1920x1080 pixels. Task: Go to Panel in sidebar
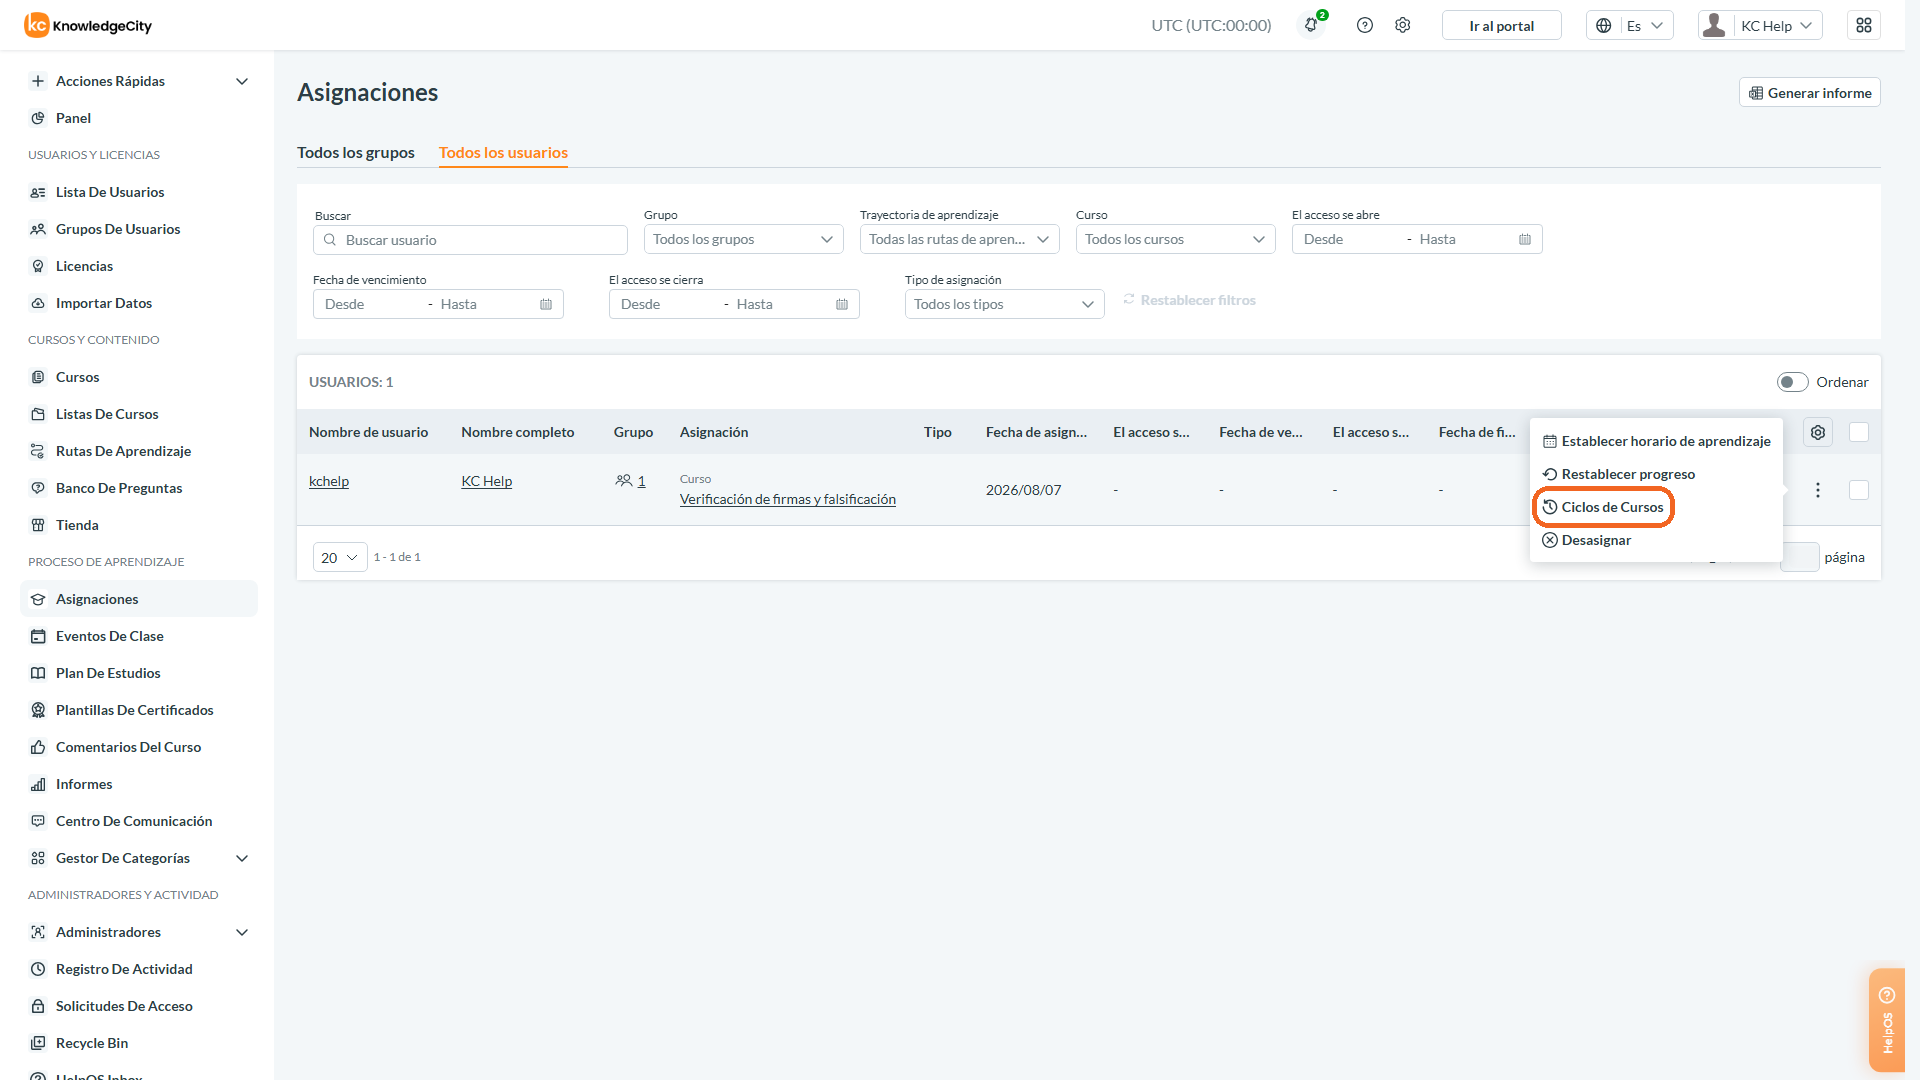click(x=73, y=118)
